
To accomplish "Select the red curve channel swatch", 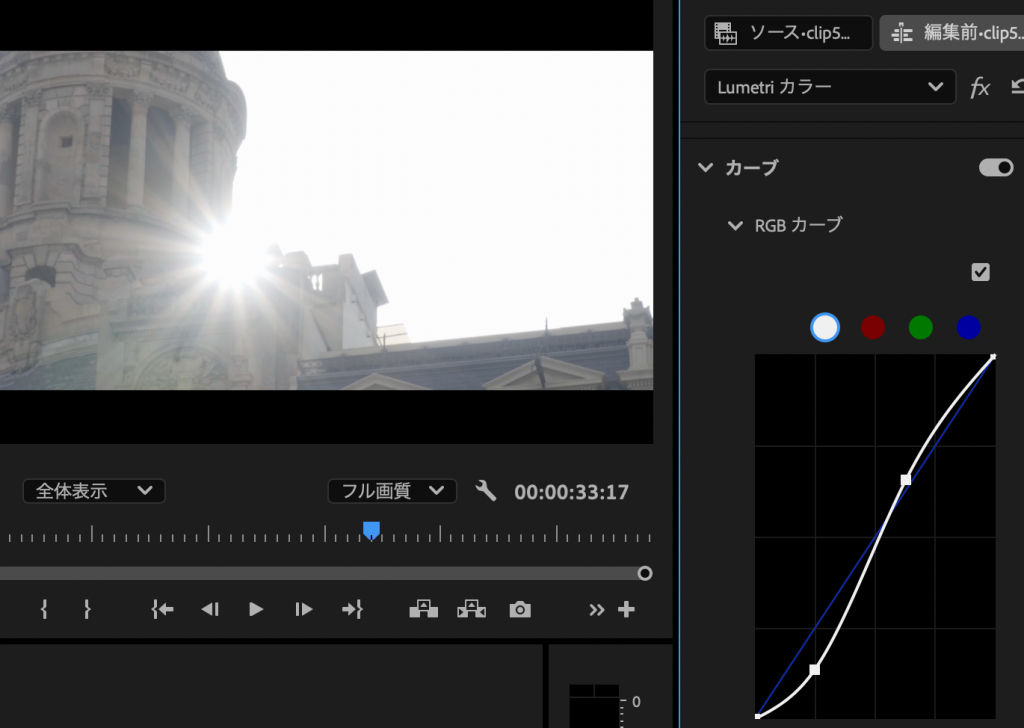I will point(873,327).
